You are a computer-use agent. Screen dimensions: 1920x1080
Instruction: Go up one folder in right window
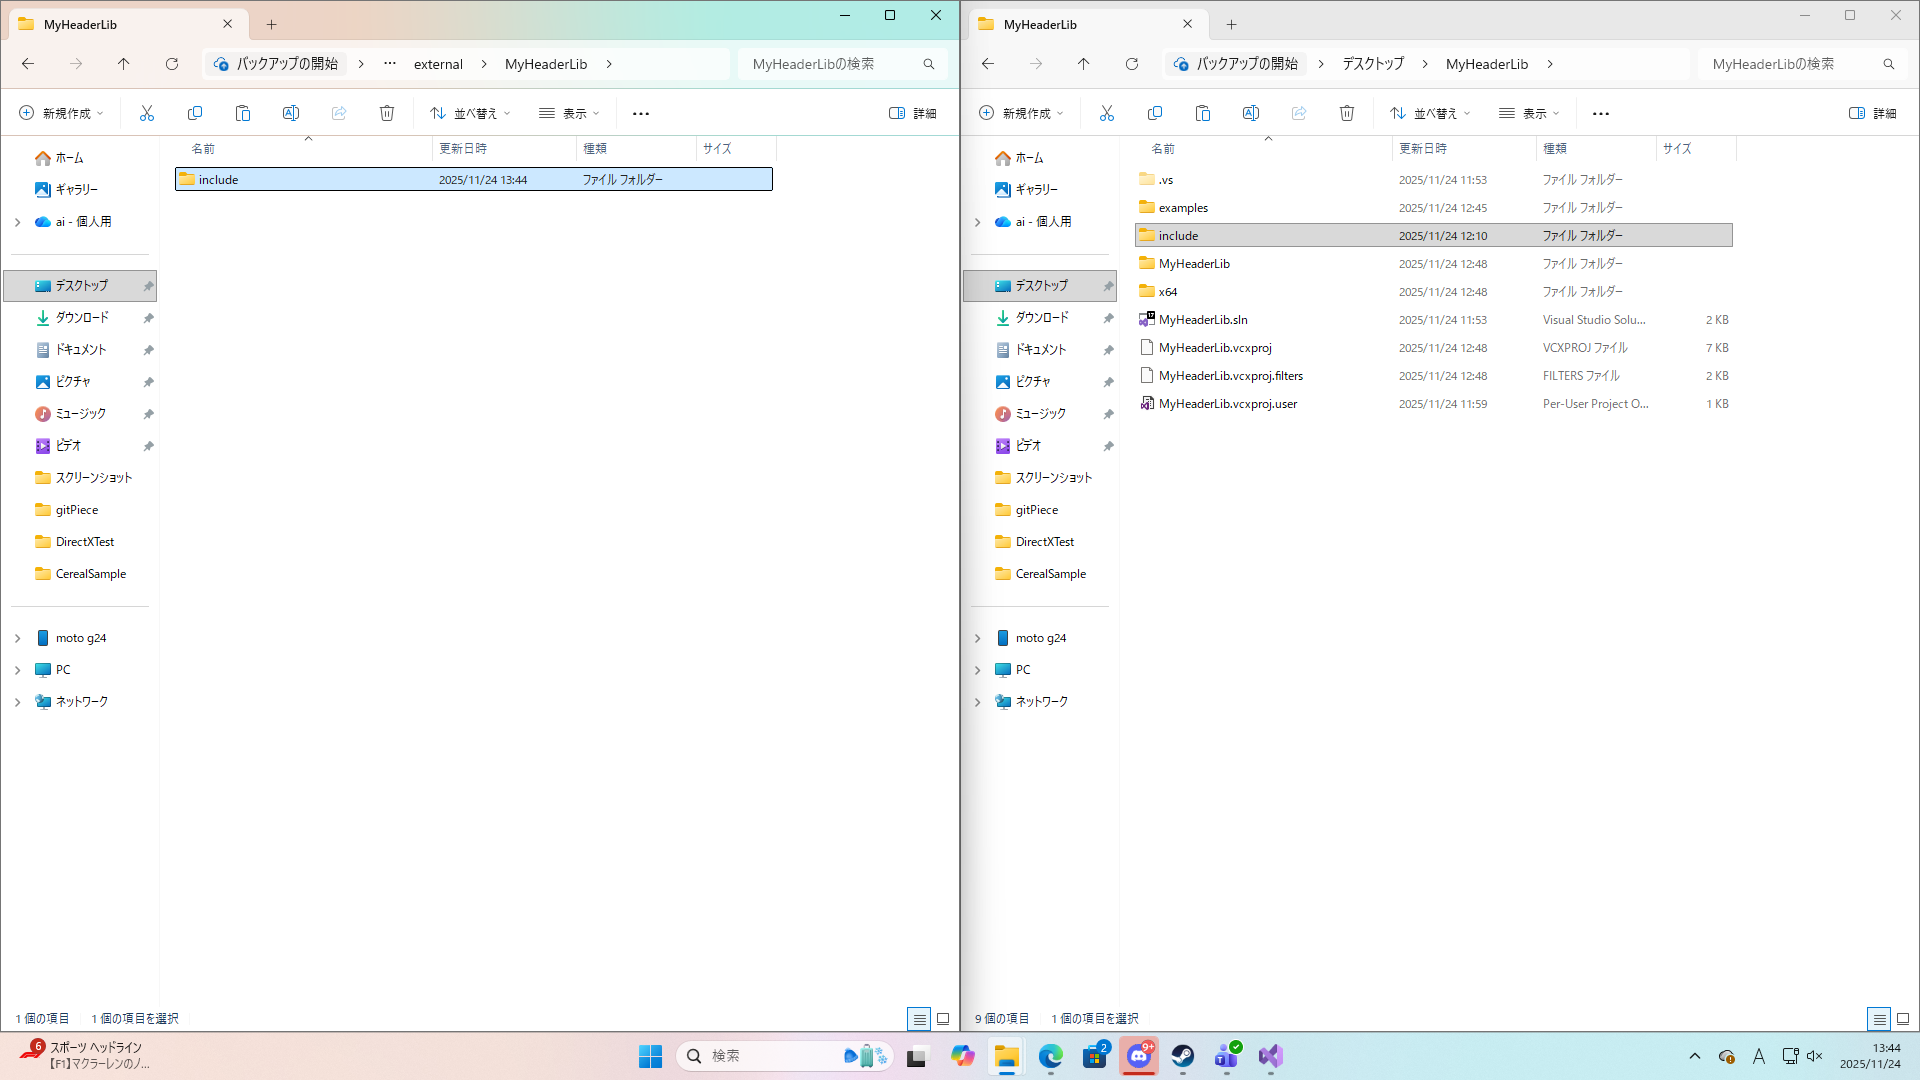pos(1084,64)
